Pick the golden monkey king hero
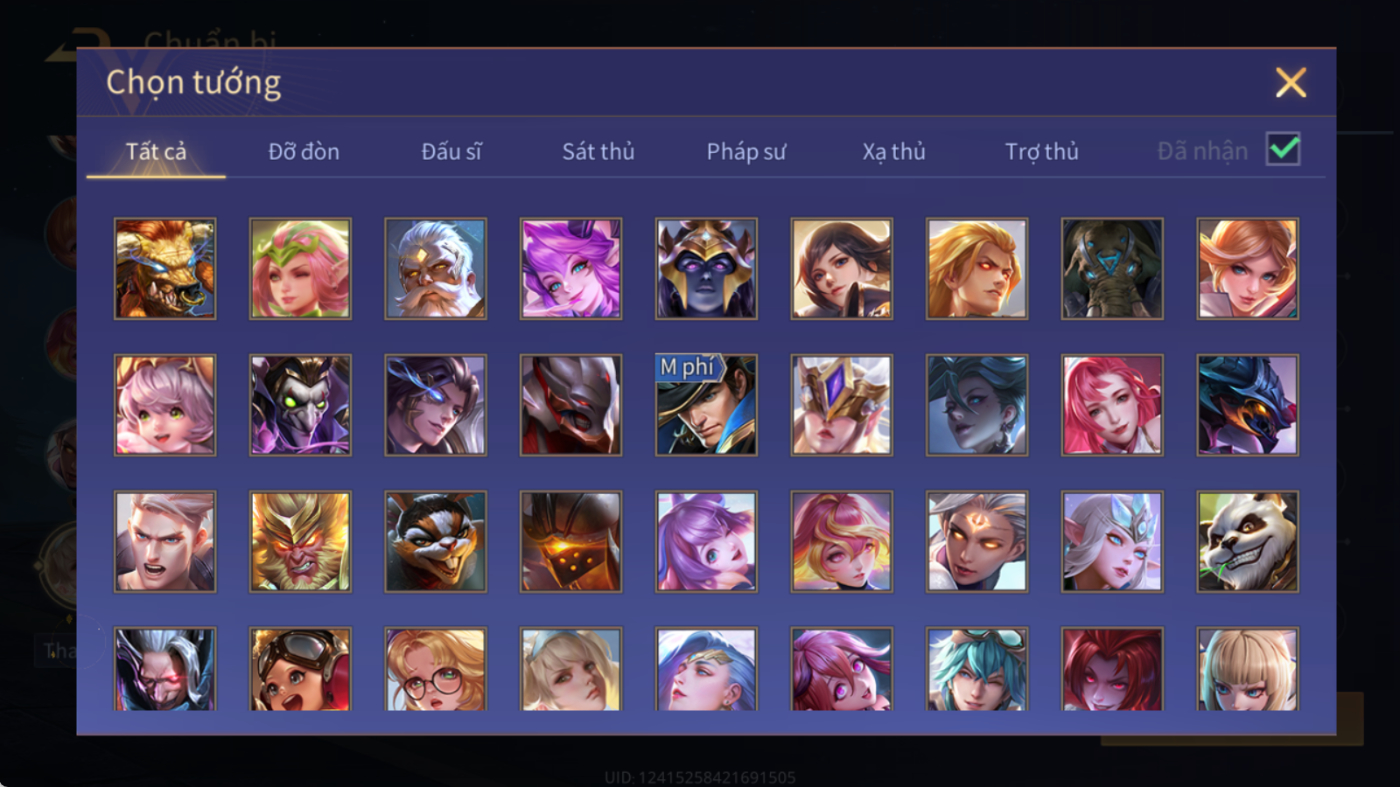Screen dimensions: 1400x787 coord(300,541)
